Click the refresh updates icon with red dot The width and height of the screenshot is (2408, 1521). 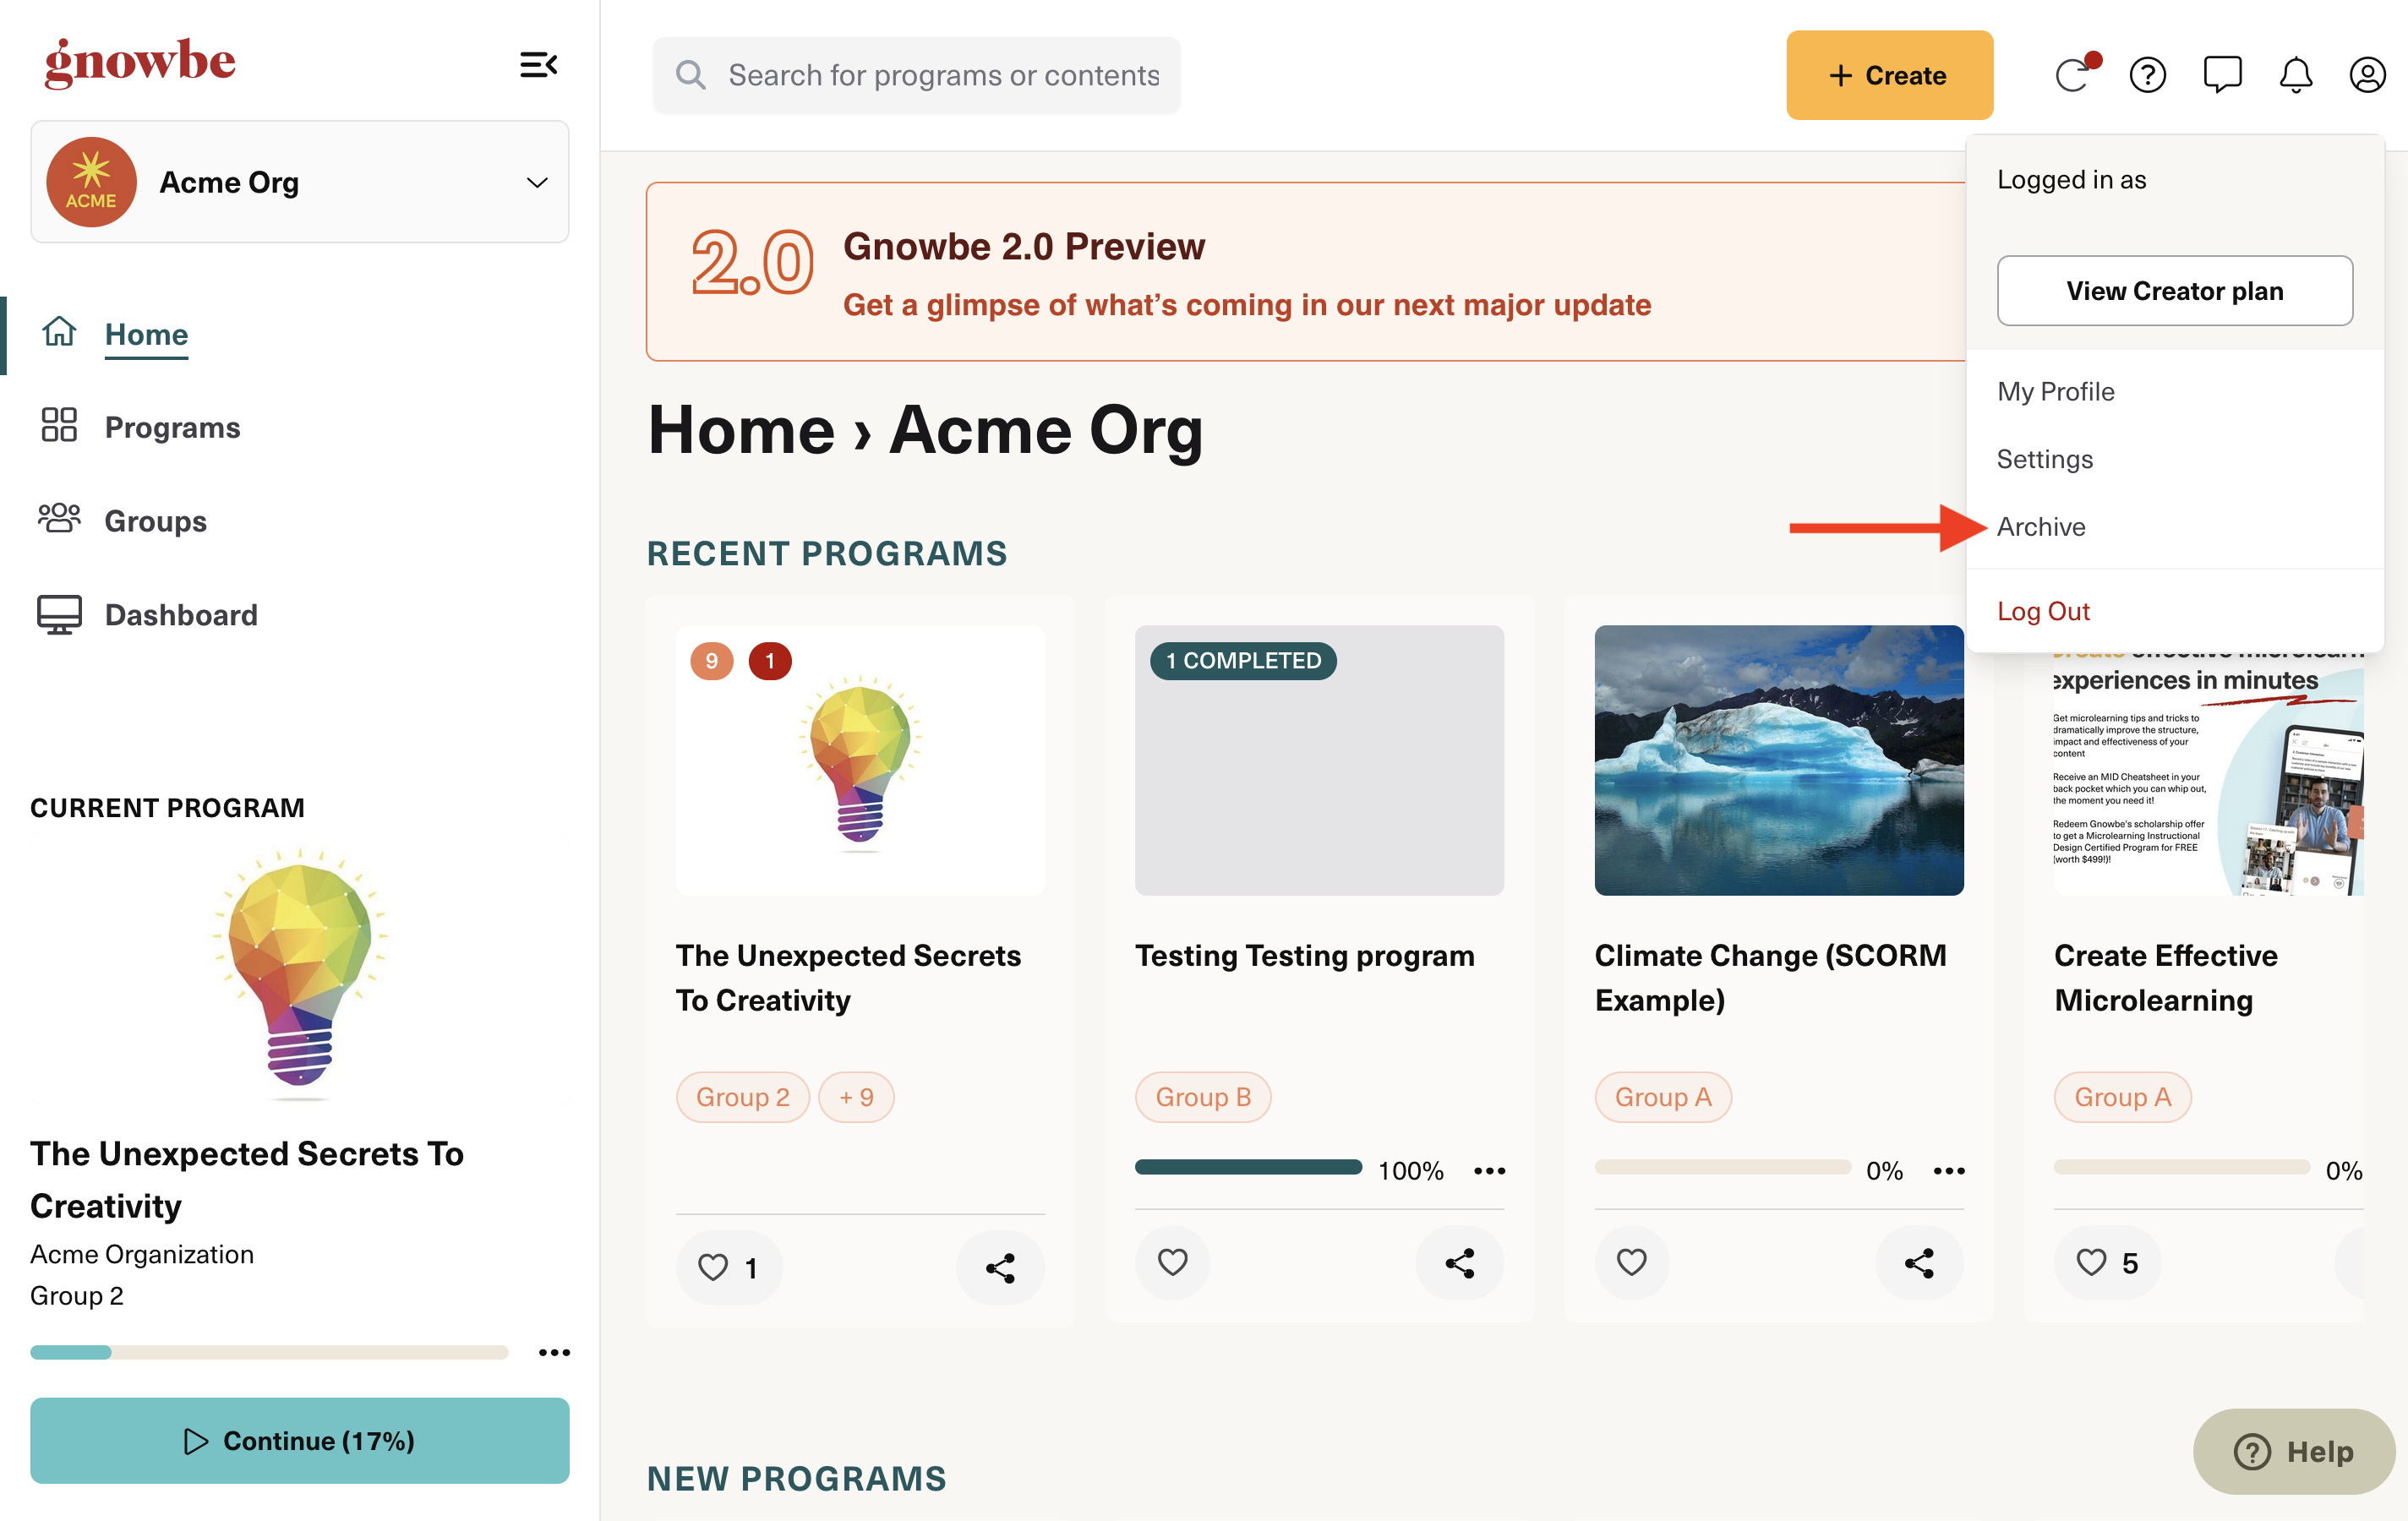2073,74
